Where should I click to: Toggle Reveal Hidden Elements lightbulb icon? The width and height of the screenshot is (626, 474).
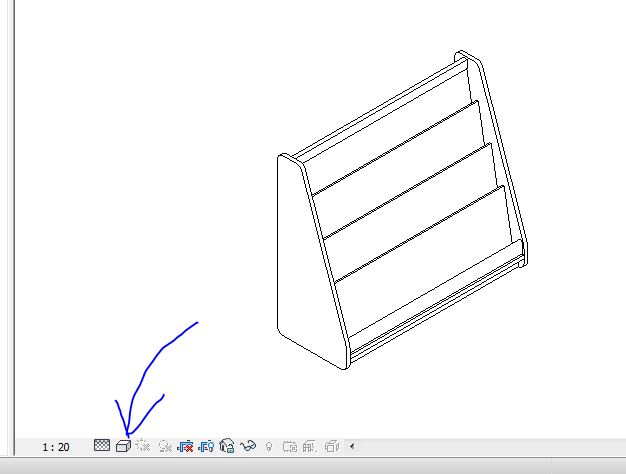tap(269, 446)
